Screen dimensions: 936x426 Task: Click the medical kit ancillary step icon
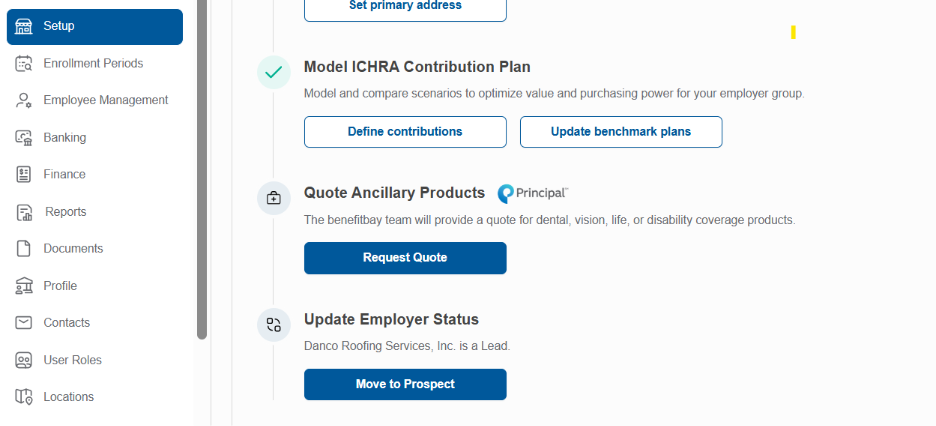tap(273, 198)
